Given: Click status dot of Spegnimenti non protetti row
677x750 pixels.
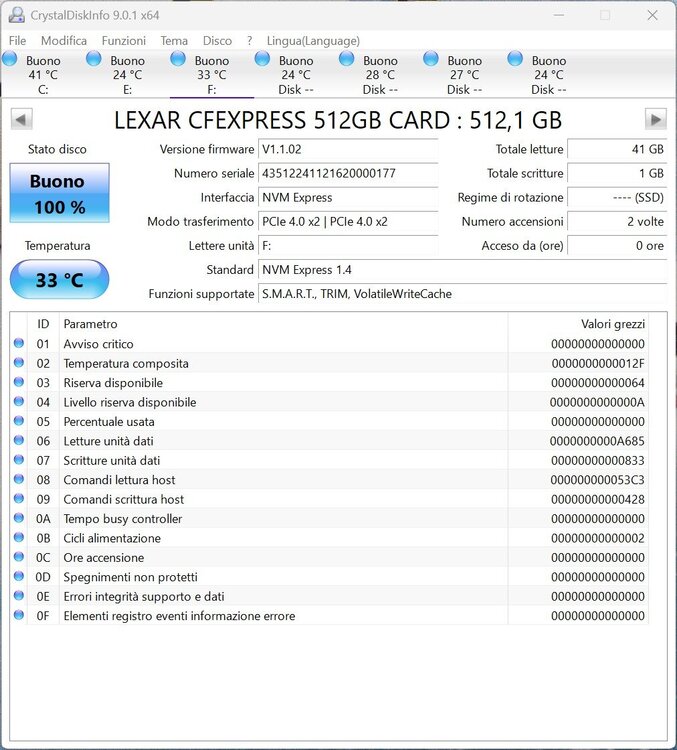Looking at the screenshot, I should pos(19,576).
